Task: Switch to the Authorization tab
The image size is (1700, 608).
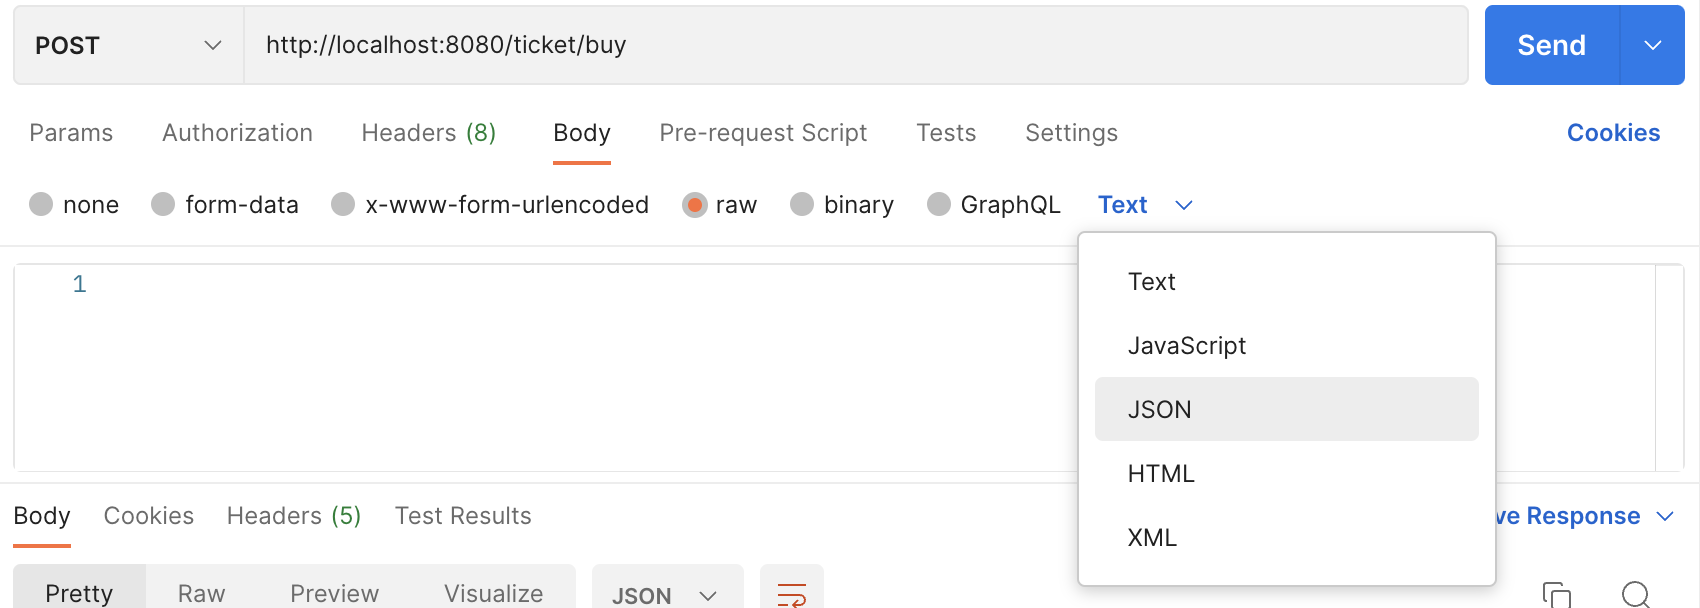Action: pos(237,133)
